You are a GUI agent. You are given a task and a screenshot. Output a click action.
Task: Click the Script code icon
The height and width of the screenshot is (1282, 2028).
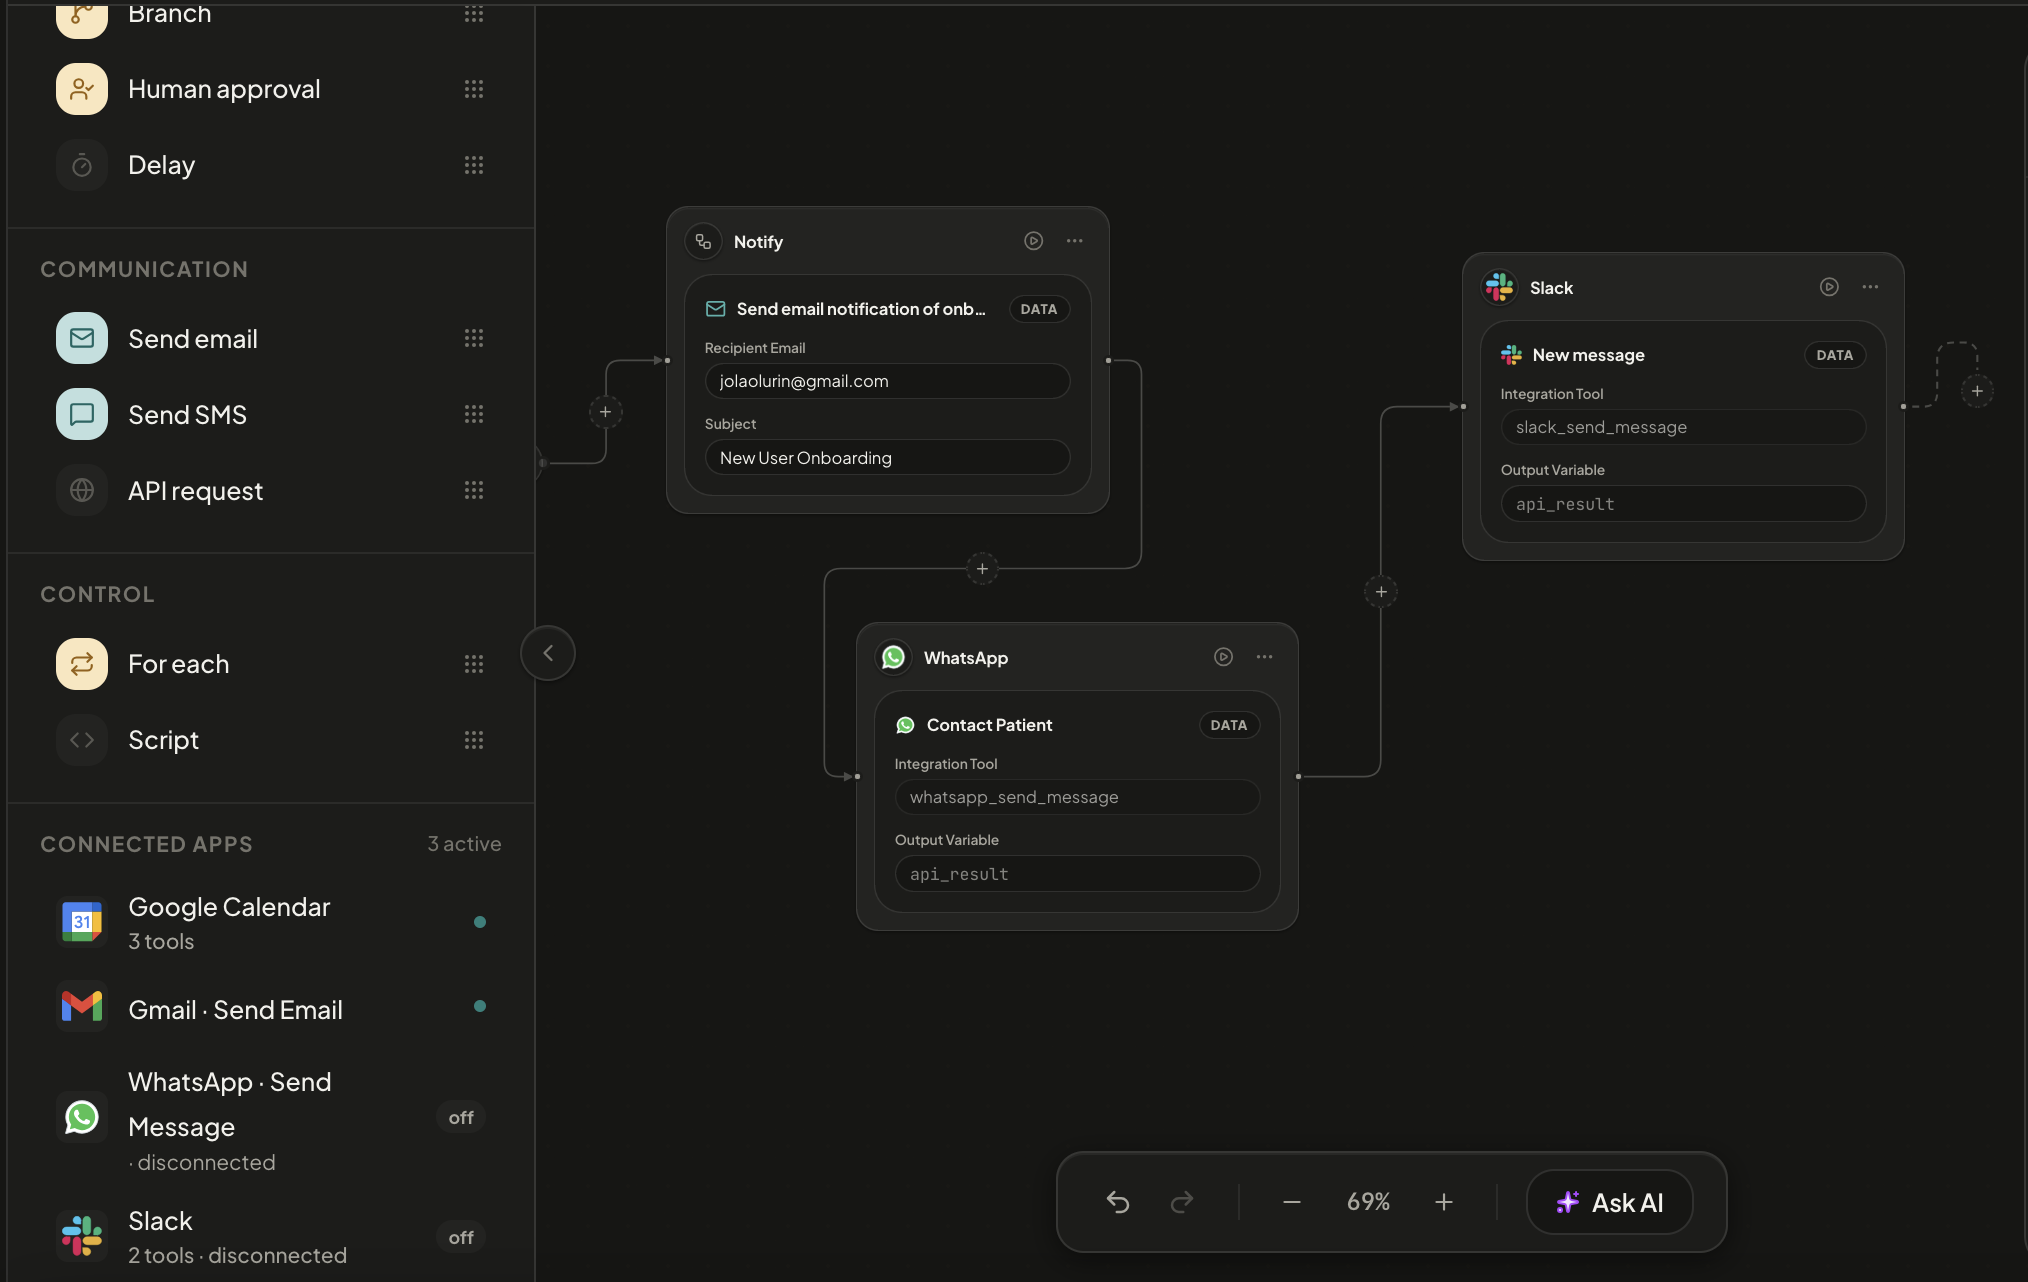pyautogui.click(x=82, y=740)
